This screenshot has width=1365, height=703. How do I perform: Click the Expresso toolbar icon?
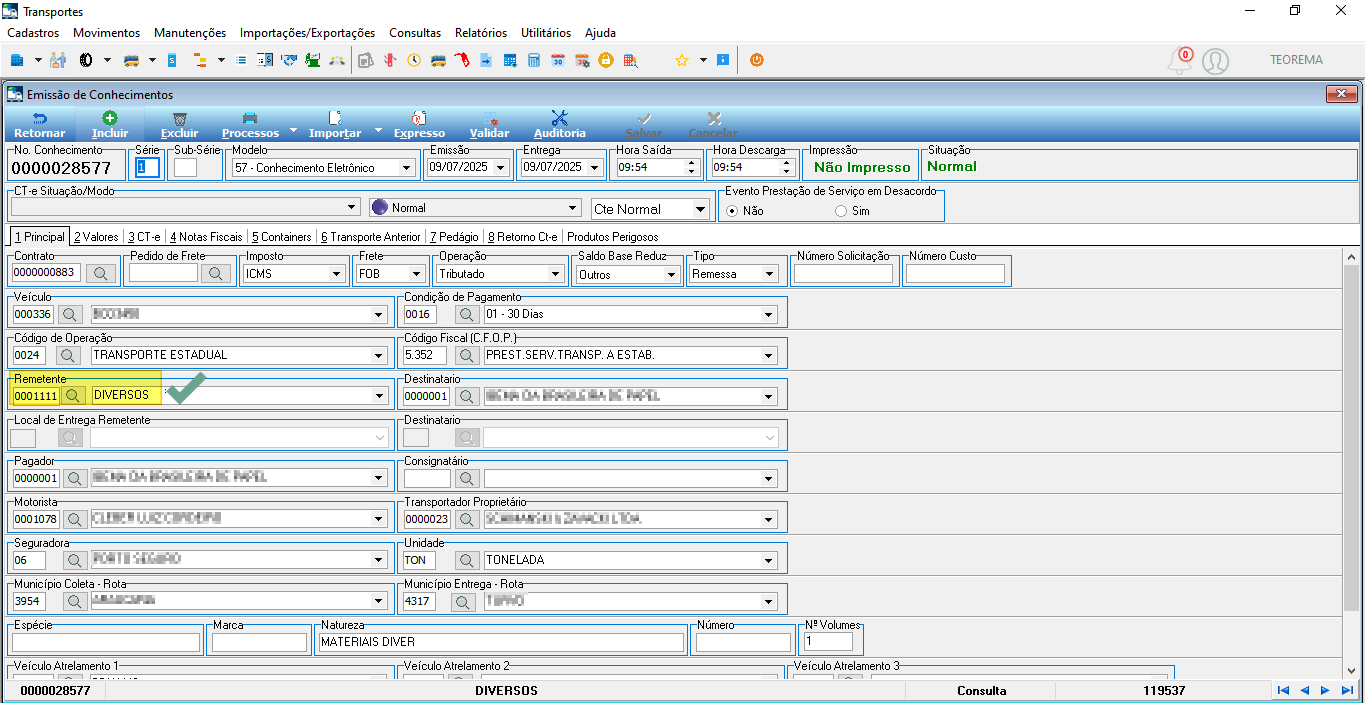click(x=419, y=118)
